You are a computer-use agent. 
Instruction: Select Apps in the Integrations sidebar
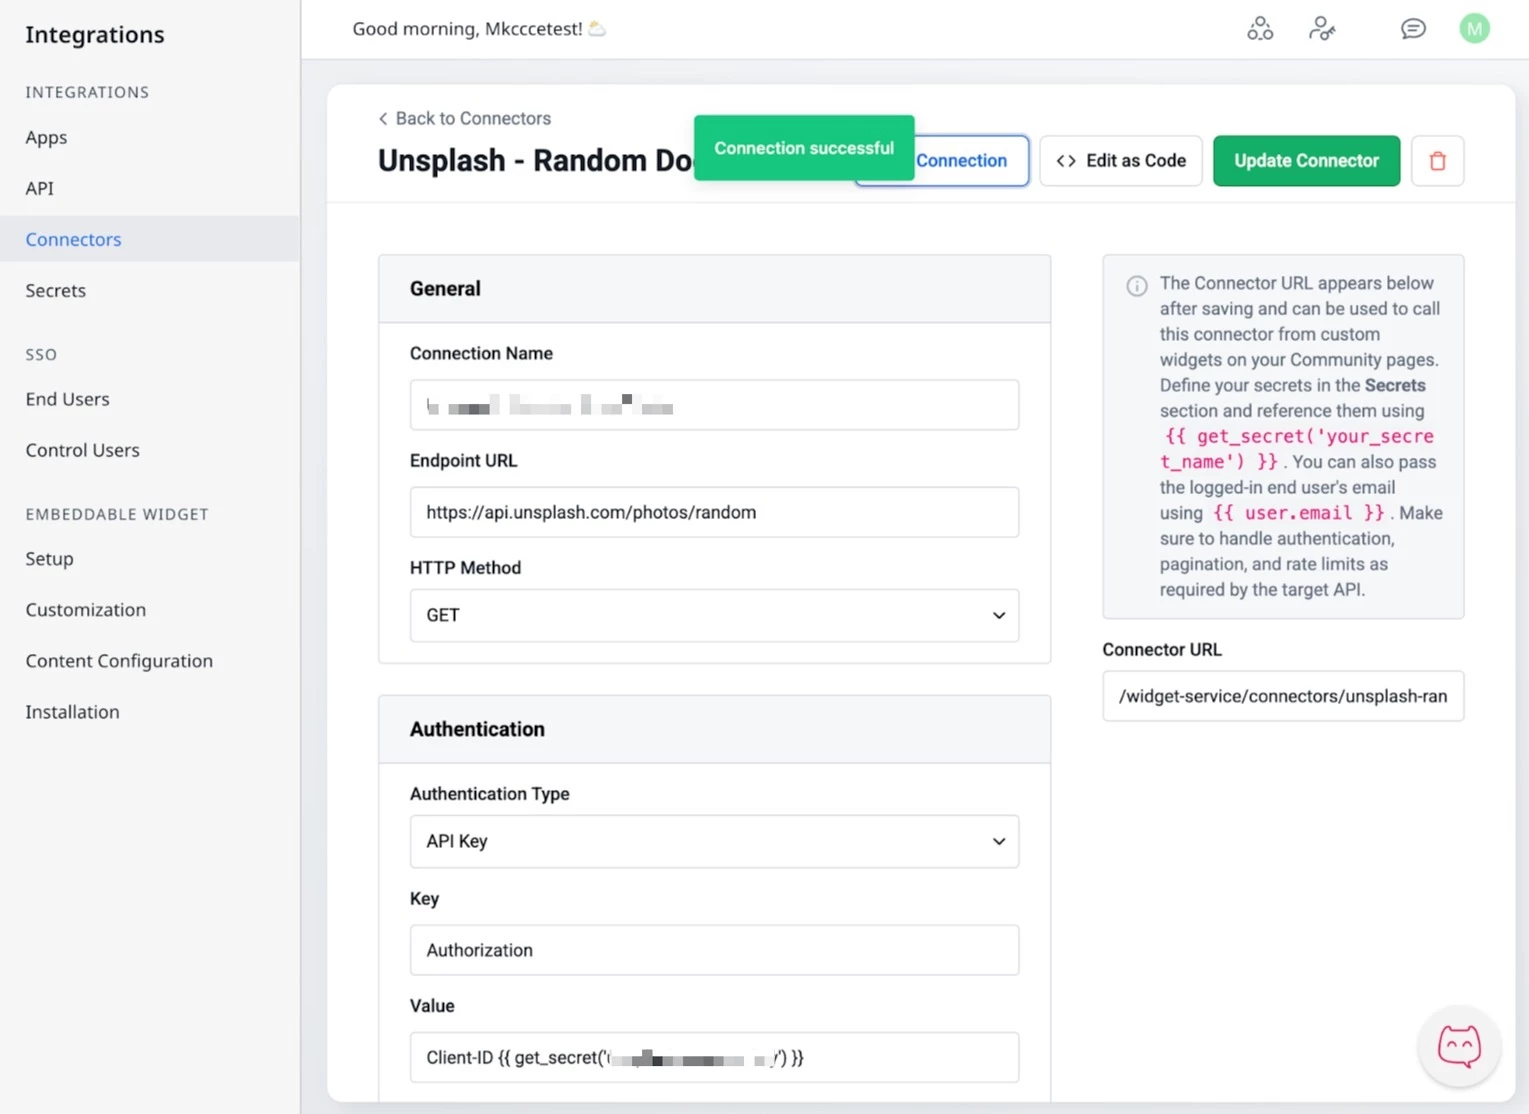point(46,137)
